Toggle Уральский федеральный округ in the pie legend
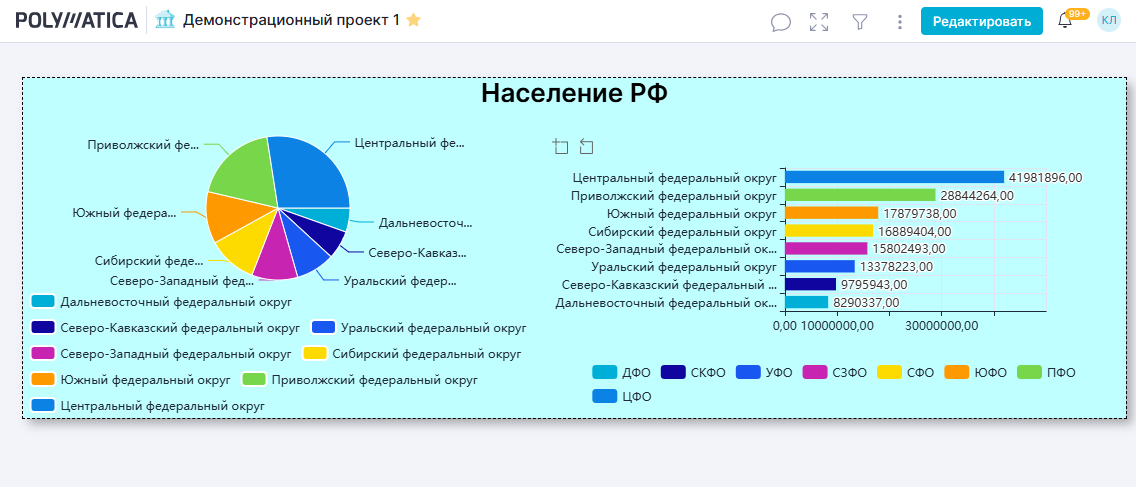Viewport: 1136px width, 487px height. [x=419, y=327]
